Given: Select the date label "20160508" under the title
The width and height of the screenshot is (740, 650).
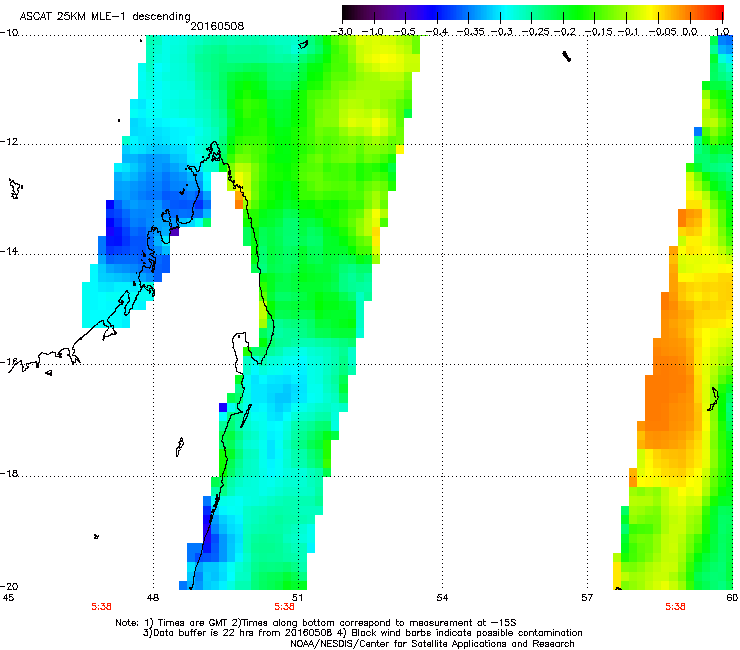Looking at the screenshot, I should tap(217, 26).
